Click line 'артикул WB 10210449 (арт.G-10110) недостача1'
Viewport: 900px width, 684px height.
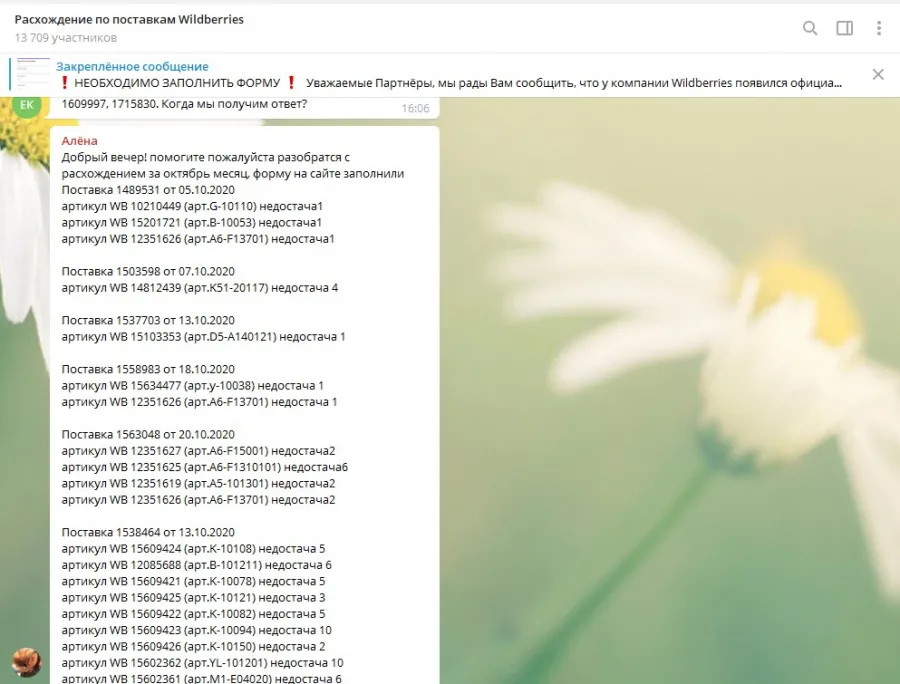[x=192, y=207]
